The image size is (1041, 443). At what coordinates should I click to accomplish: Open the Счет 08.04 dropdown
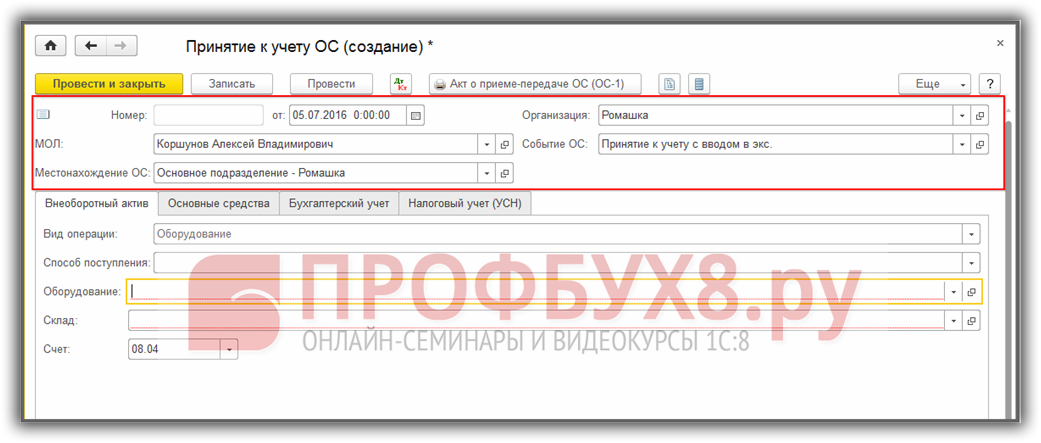point(230,349)
